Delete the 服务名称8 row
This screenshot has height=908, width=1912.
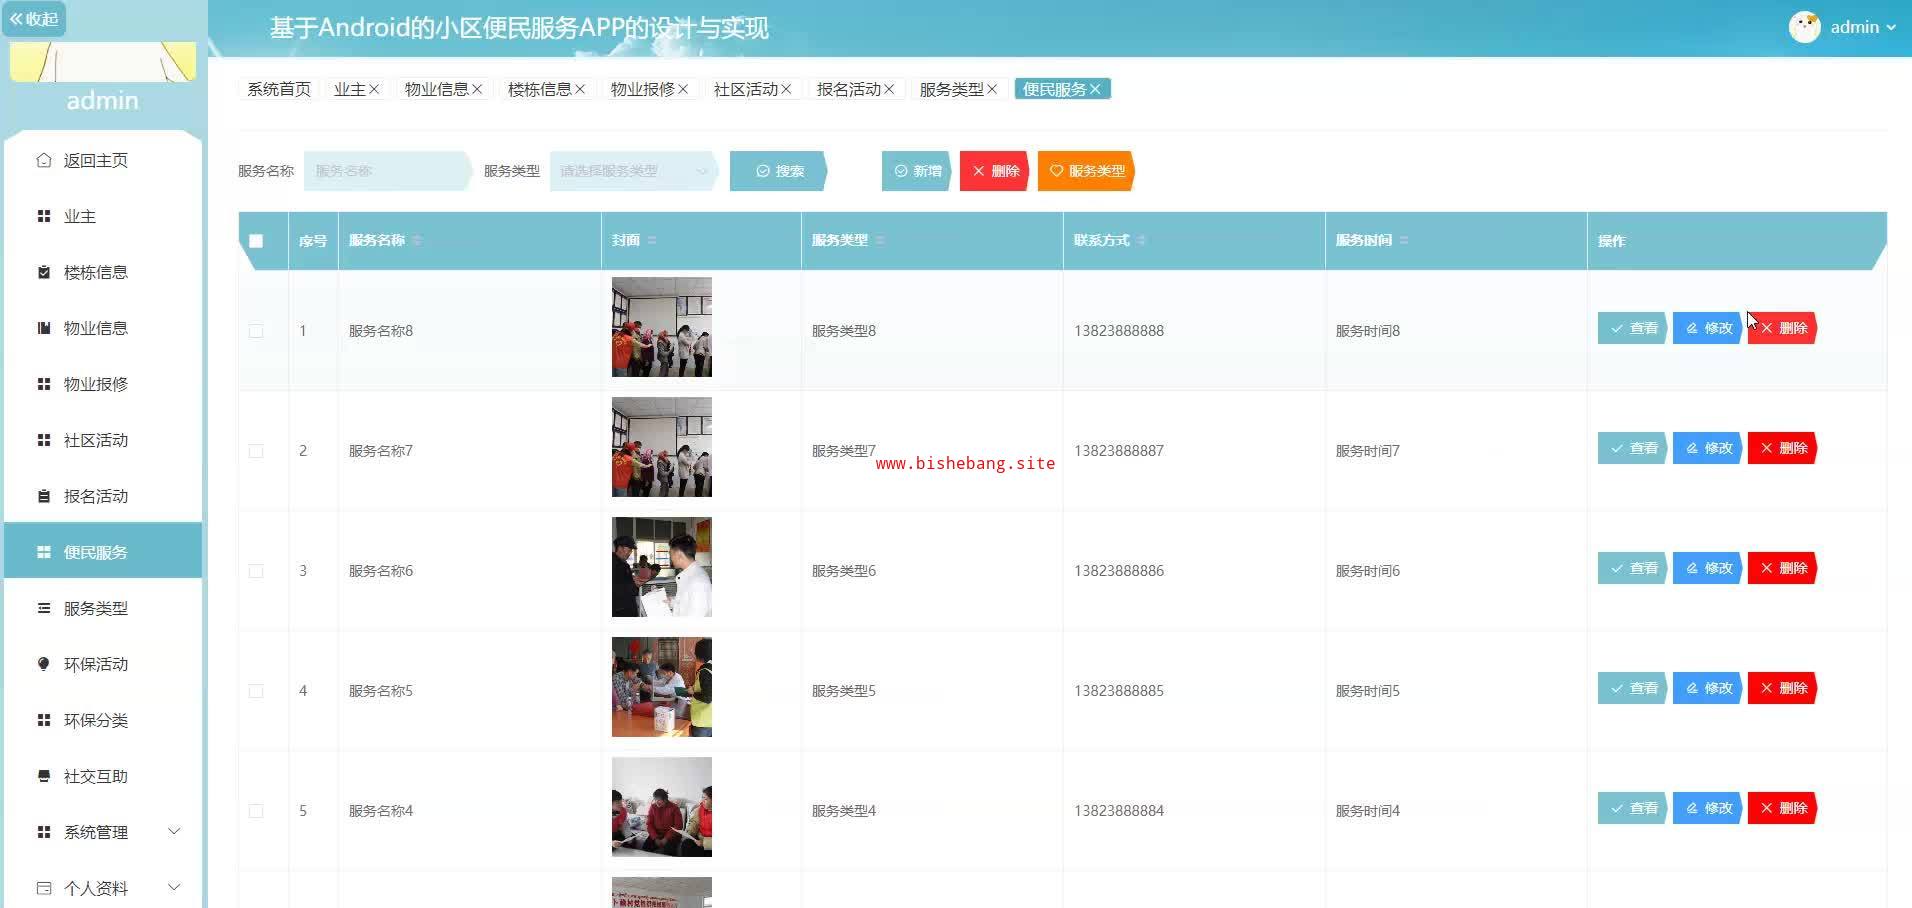pos(1782,328)
